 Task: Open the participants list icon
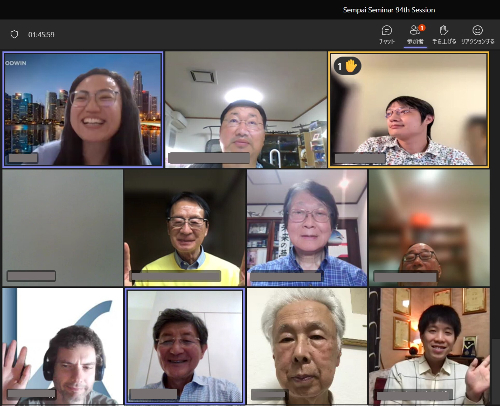tap(415, 34)
